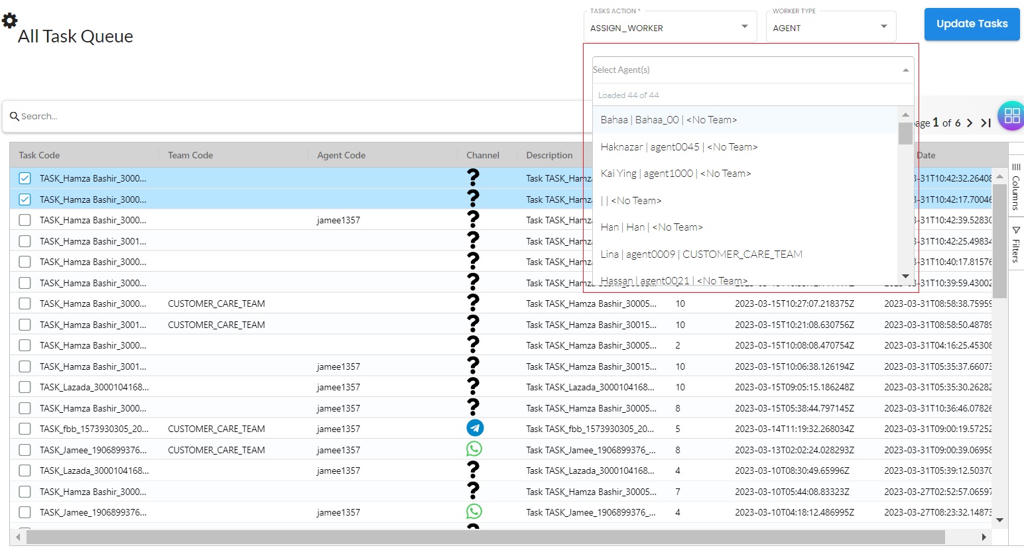The height and width of the screenshot is (554, 1024).
Task: Open the settings gear icon
Action: pos(9,20)
